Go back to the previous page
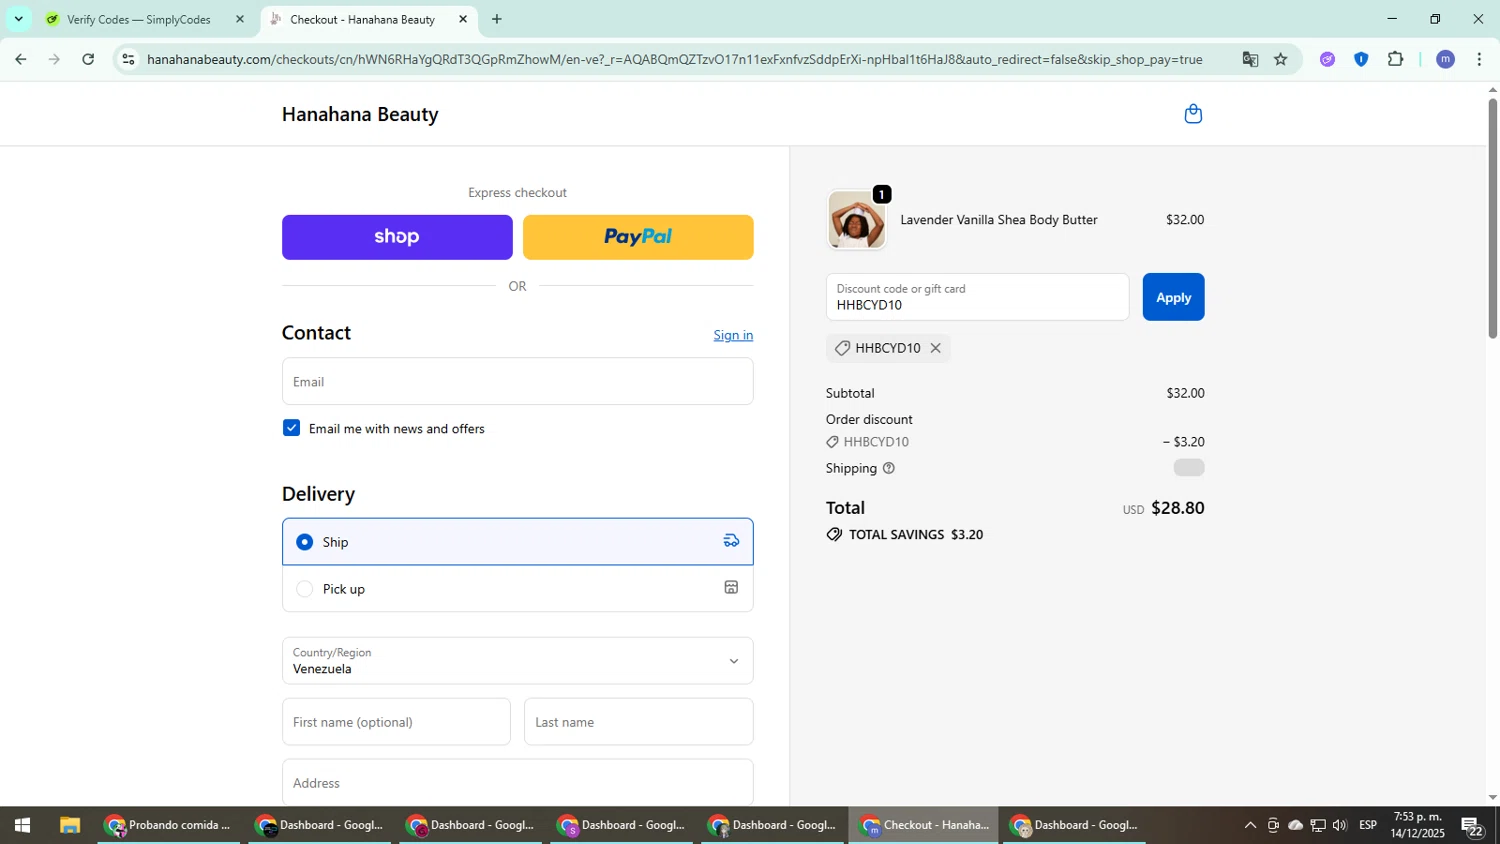The height and width of the screenshot is (844, 1500). [20, 59]
